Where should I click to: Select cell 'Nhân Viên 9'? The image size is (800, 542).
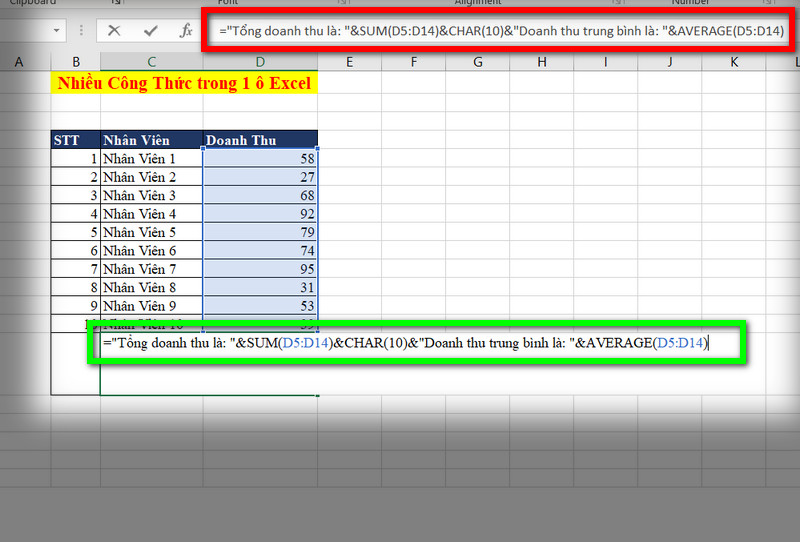152,306
